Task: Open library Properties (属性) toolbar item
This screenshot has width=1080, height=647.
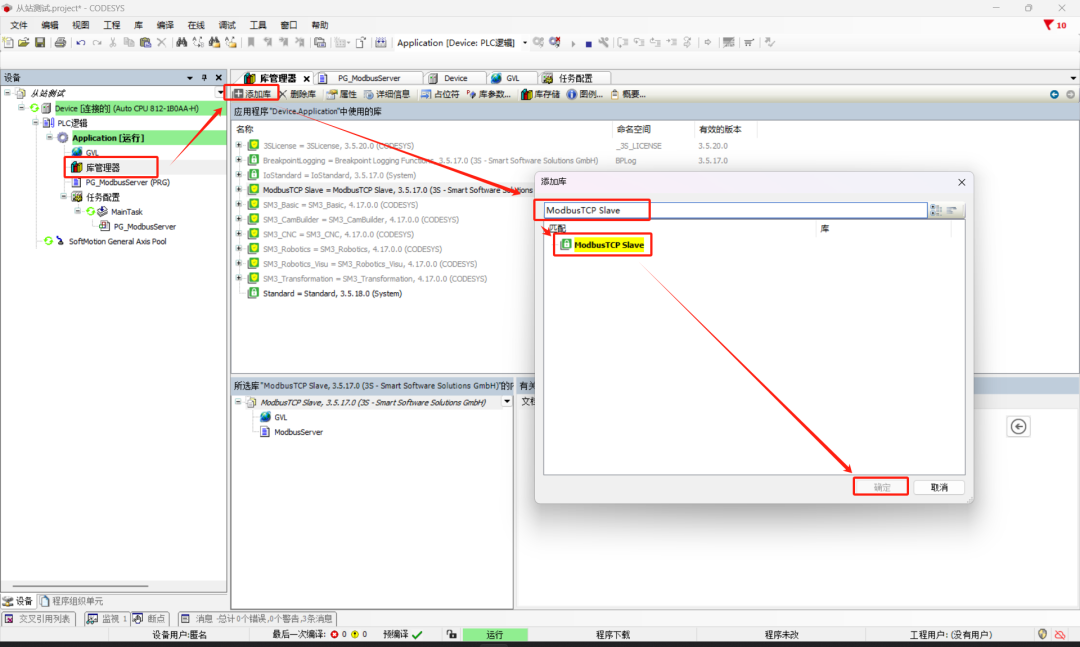Action: pos(342,94)
